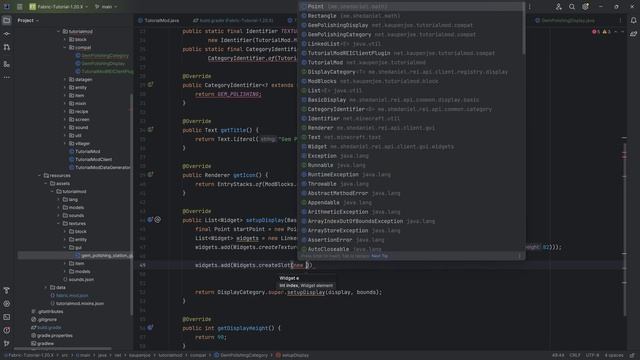Click the warnings count inspection indicator
This screenshot has width=640, height=360.
607,31
